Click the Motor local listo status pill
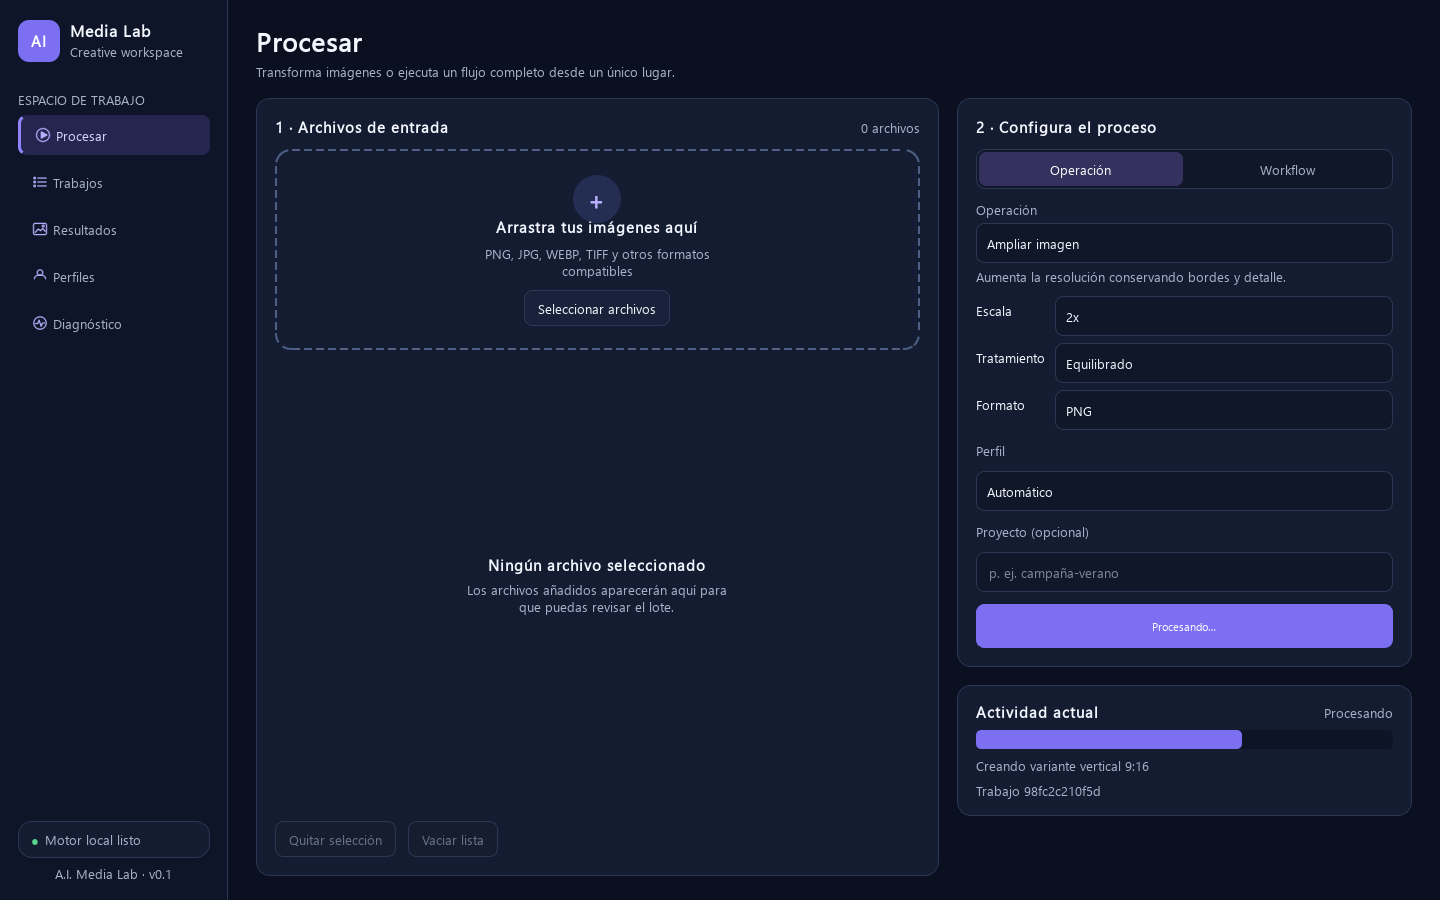 [114, 840]
